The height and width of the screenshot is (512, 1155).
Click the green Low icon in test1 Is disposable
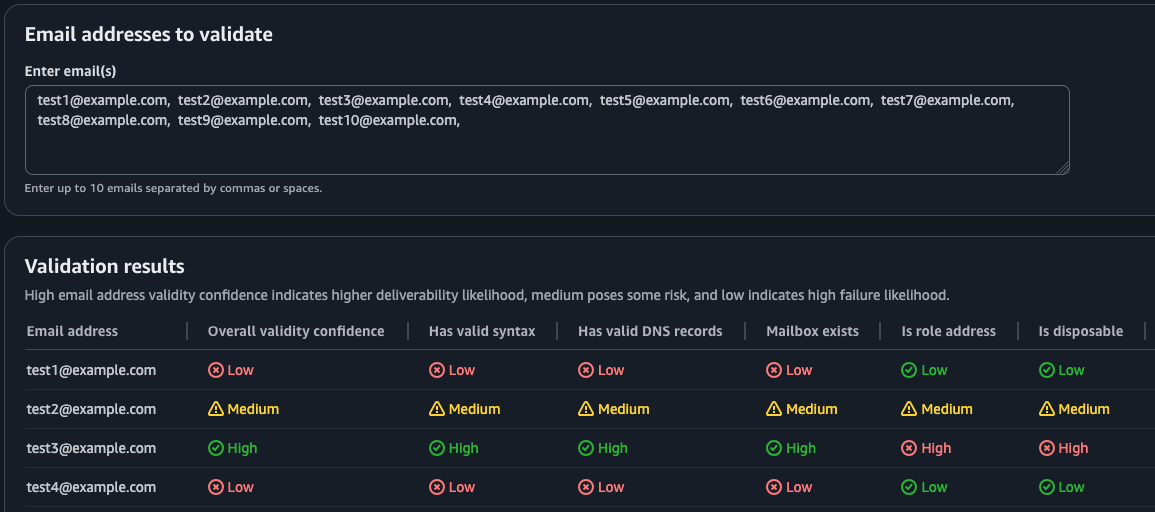(x=1046, y=370)
